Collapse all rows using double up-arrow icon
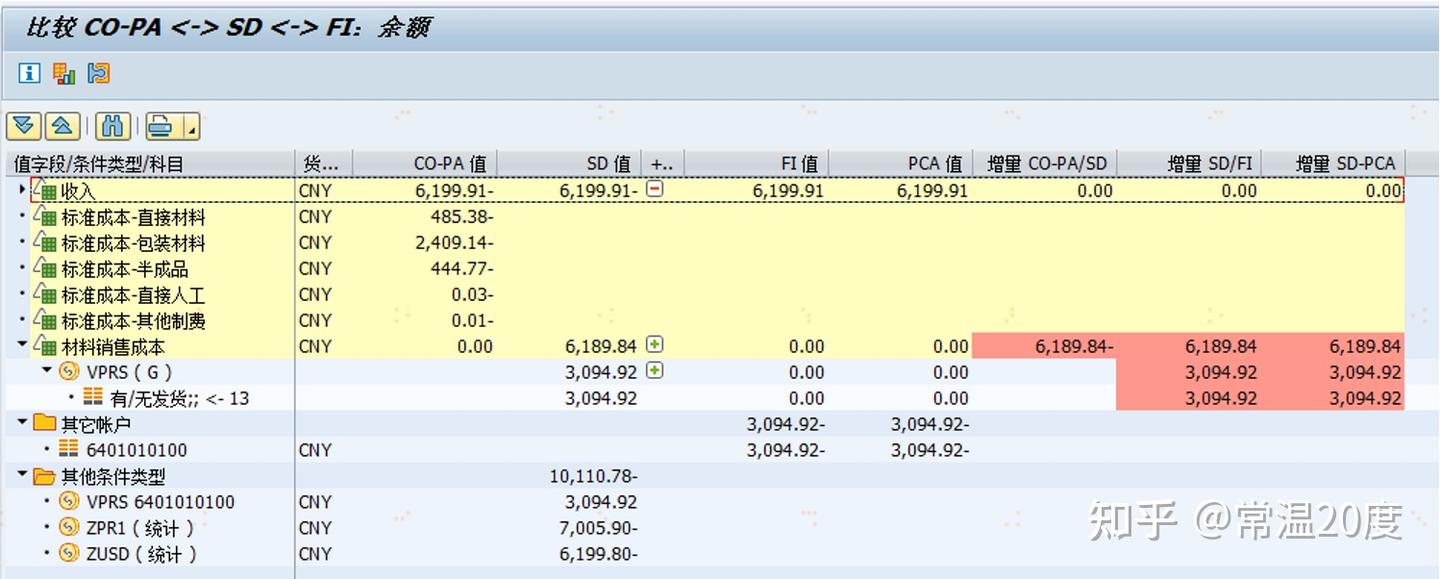The image size is (1440, 579). coord(59,125)
